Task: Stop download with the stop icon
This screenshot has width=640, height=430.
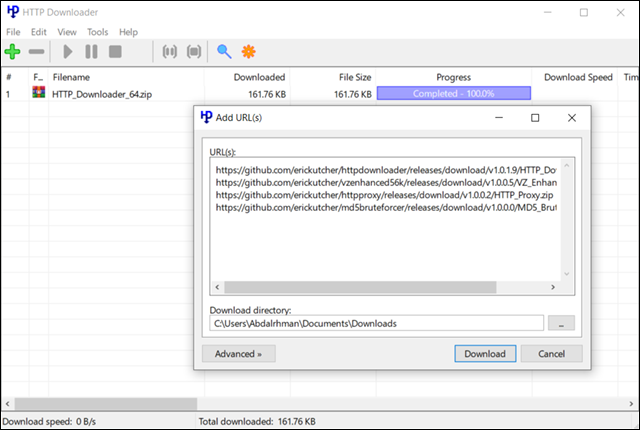Action: [x=115, y=52]
